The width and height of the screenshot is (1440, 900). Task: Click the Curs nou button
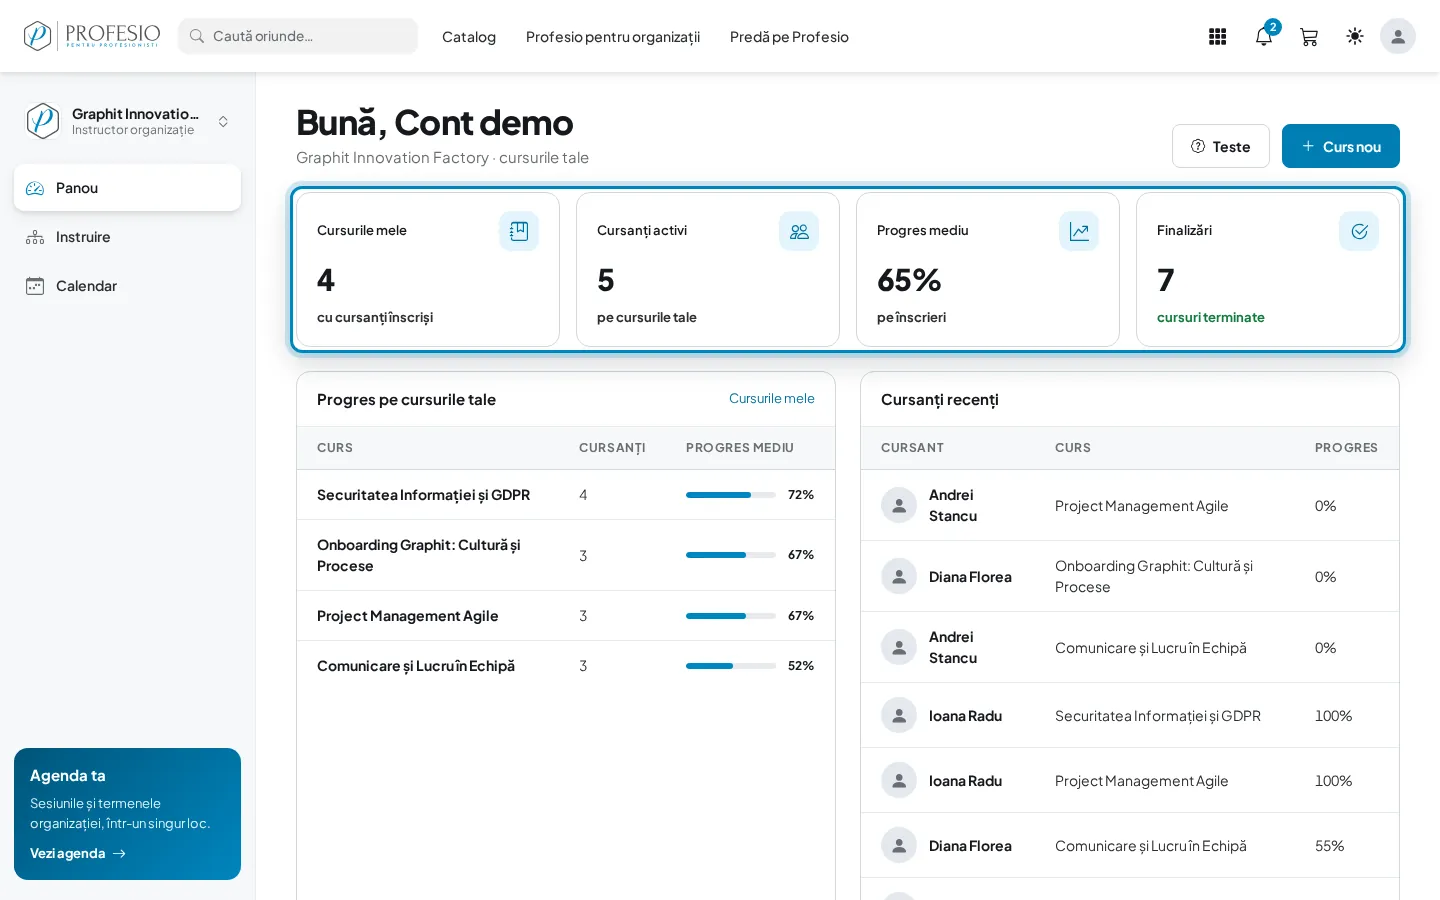(1341, 146)
